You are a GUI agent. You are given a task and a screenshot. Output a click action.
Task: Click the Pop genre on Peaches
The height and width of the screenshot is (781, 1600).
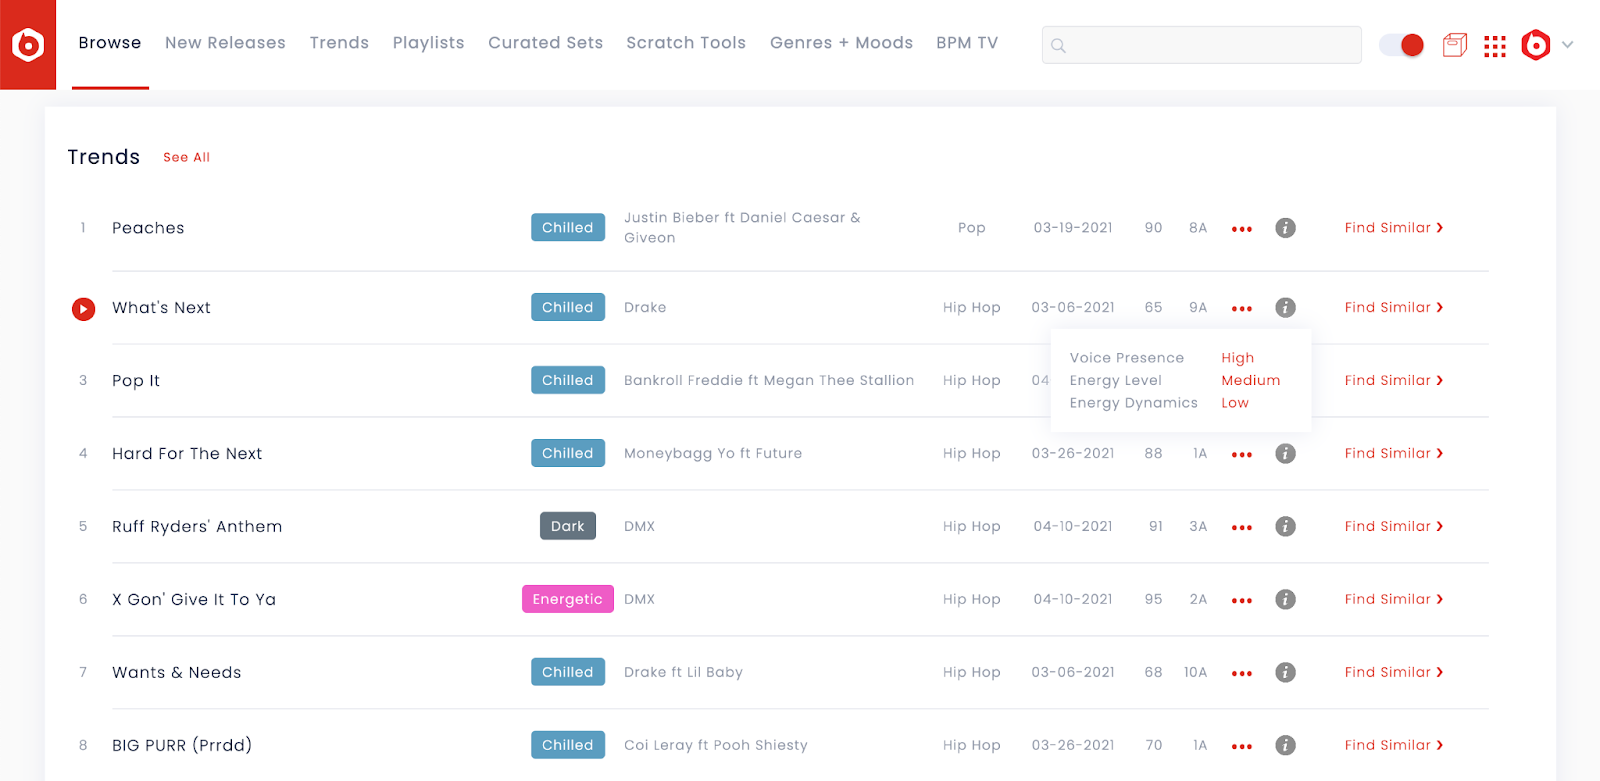pyautogui.click(x=972, y=228)
